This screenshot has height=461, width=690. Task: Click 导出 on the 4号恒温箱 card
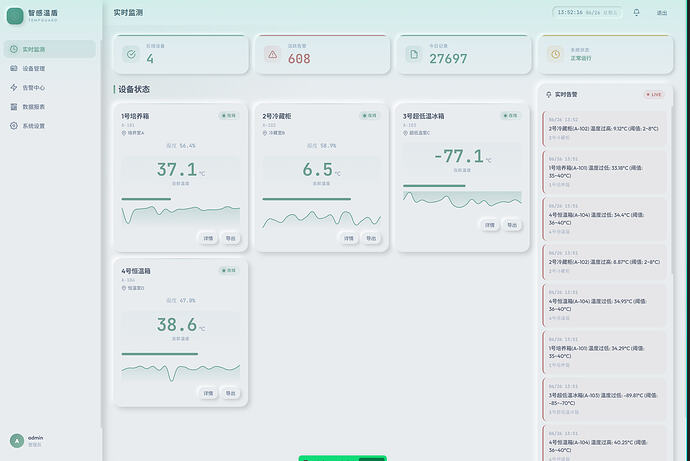[x=231, y=393]
